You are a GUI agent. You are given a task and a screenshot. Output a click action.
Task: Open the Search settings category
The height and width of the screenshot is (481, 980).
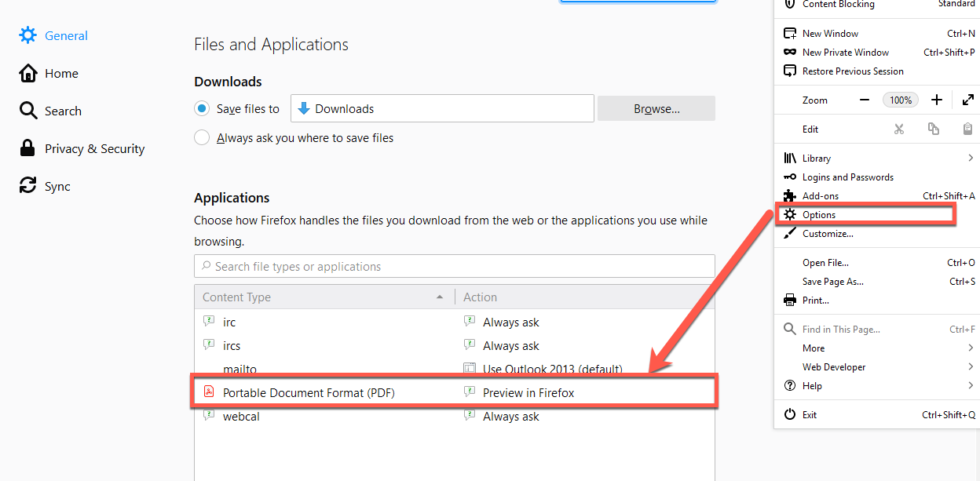50,111
